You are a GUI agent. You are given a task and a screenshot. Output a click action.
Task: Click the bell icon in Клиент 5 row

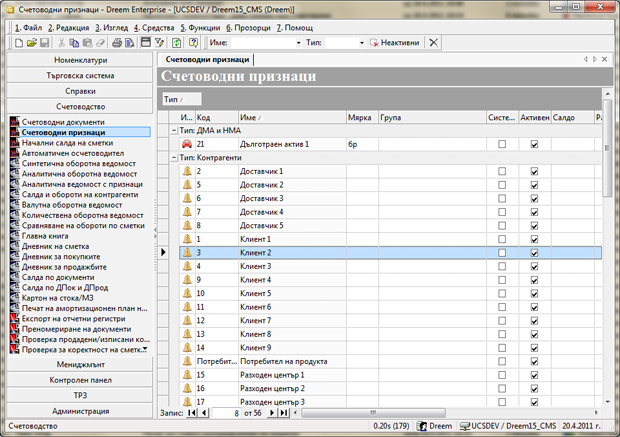click(187, 293)
